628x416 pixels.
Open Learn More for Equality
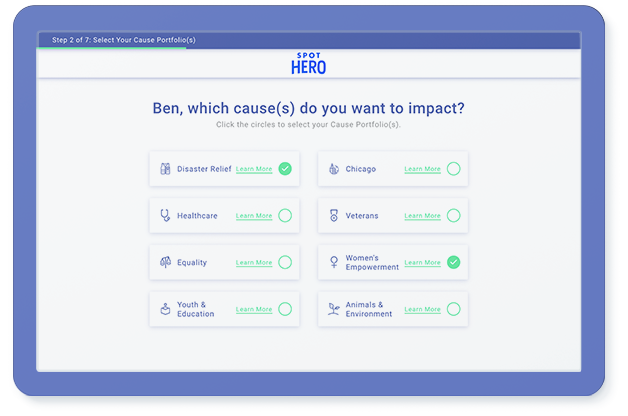pyautogui.click(x=254, y=263)
